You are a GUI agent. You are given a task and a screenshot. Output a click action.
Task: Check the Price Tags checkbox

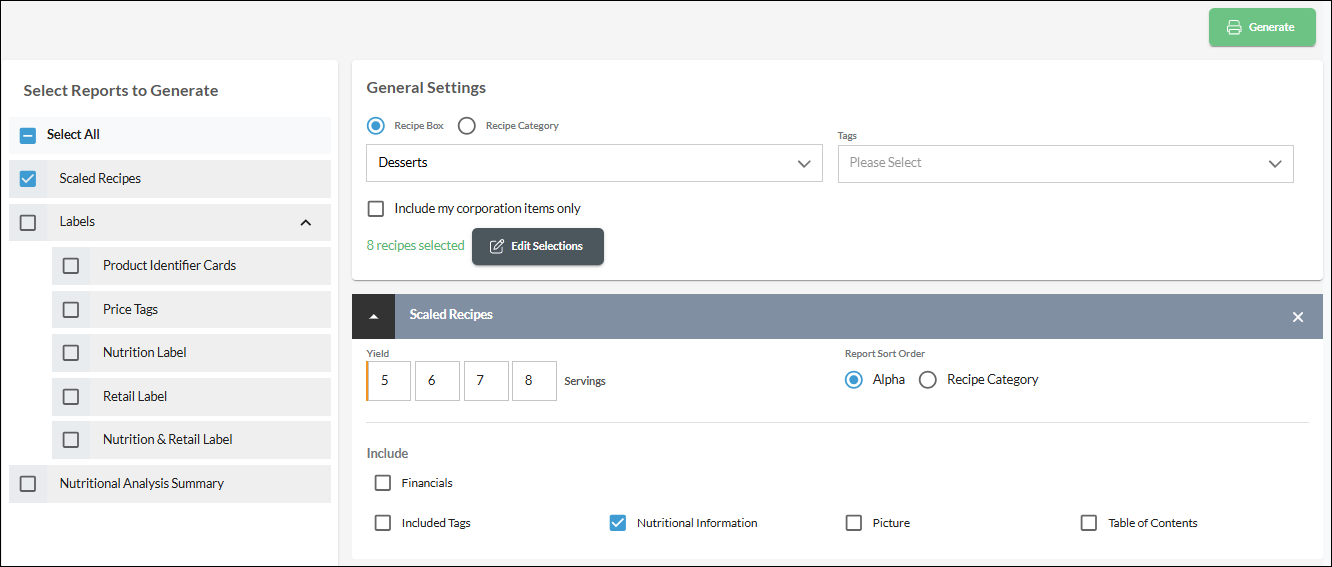tap(71, 310)
